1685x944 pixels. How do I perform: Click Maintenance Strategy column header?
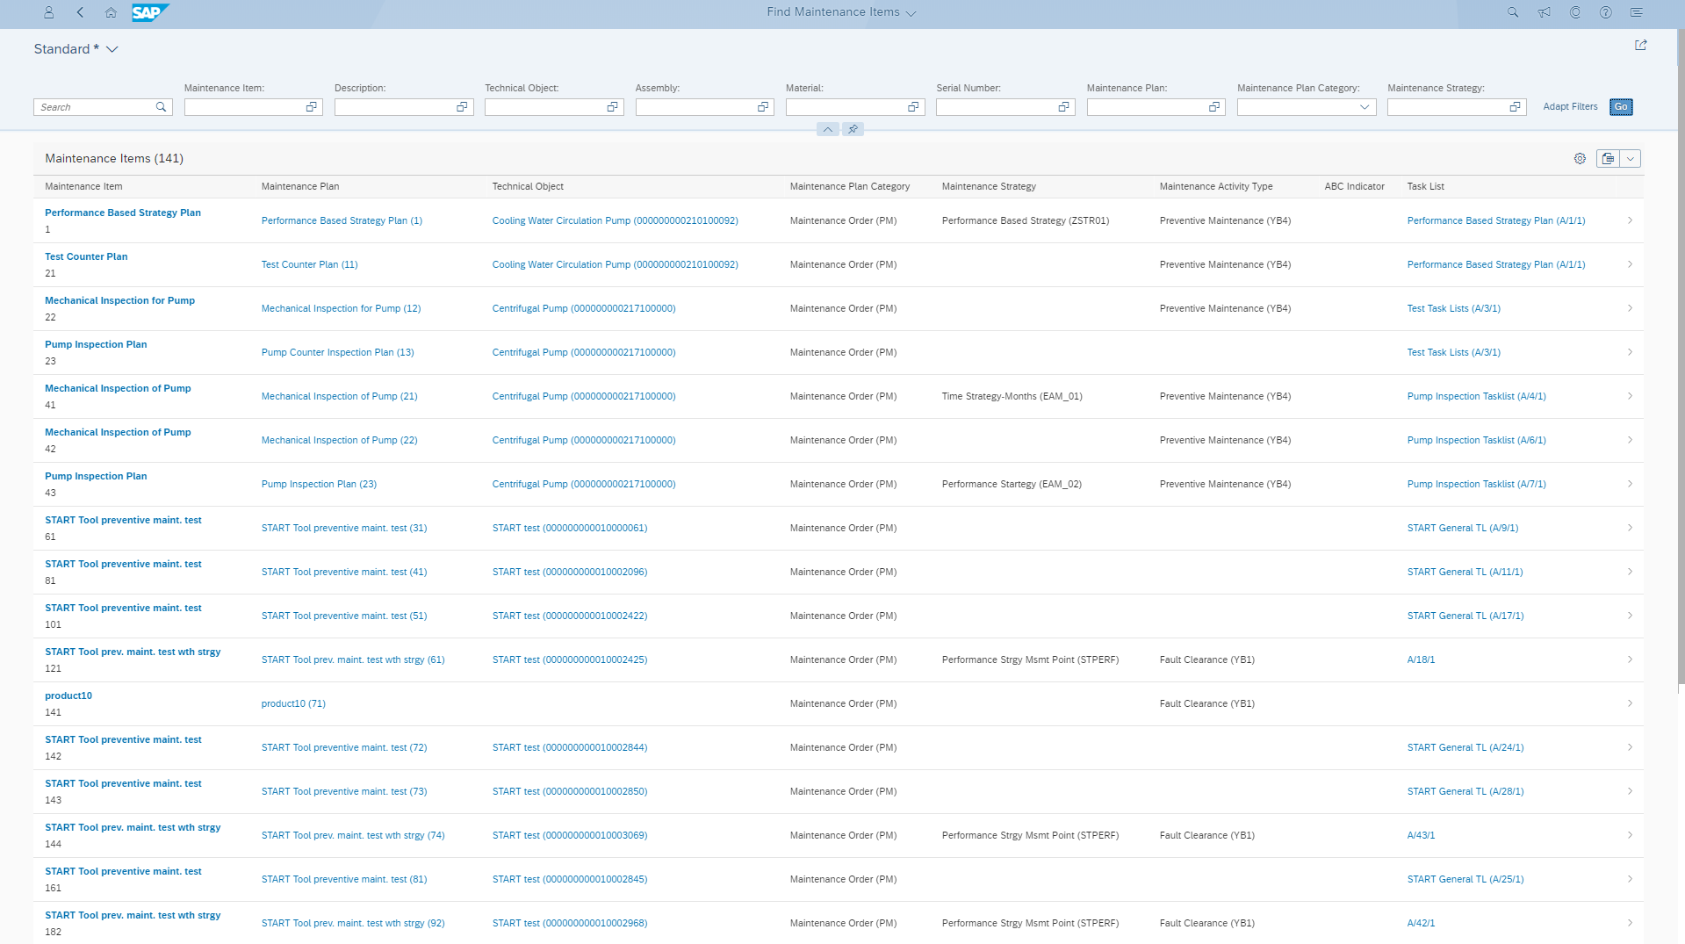pos(988,187)
